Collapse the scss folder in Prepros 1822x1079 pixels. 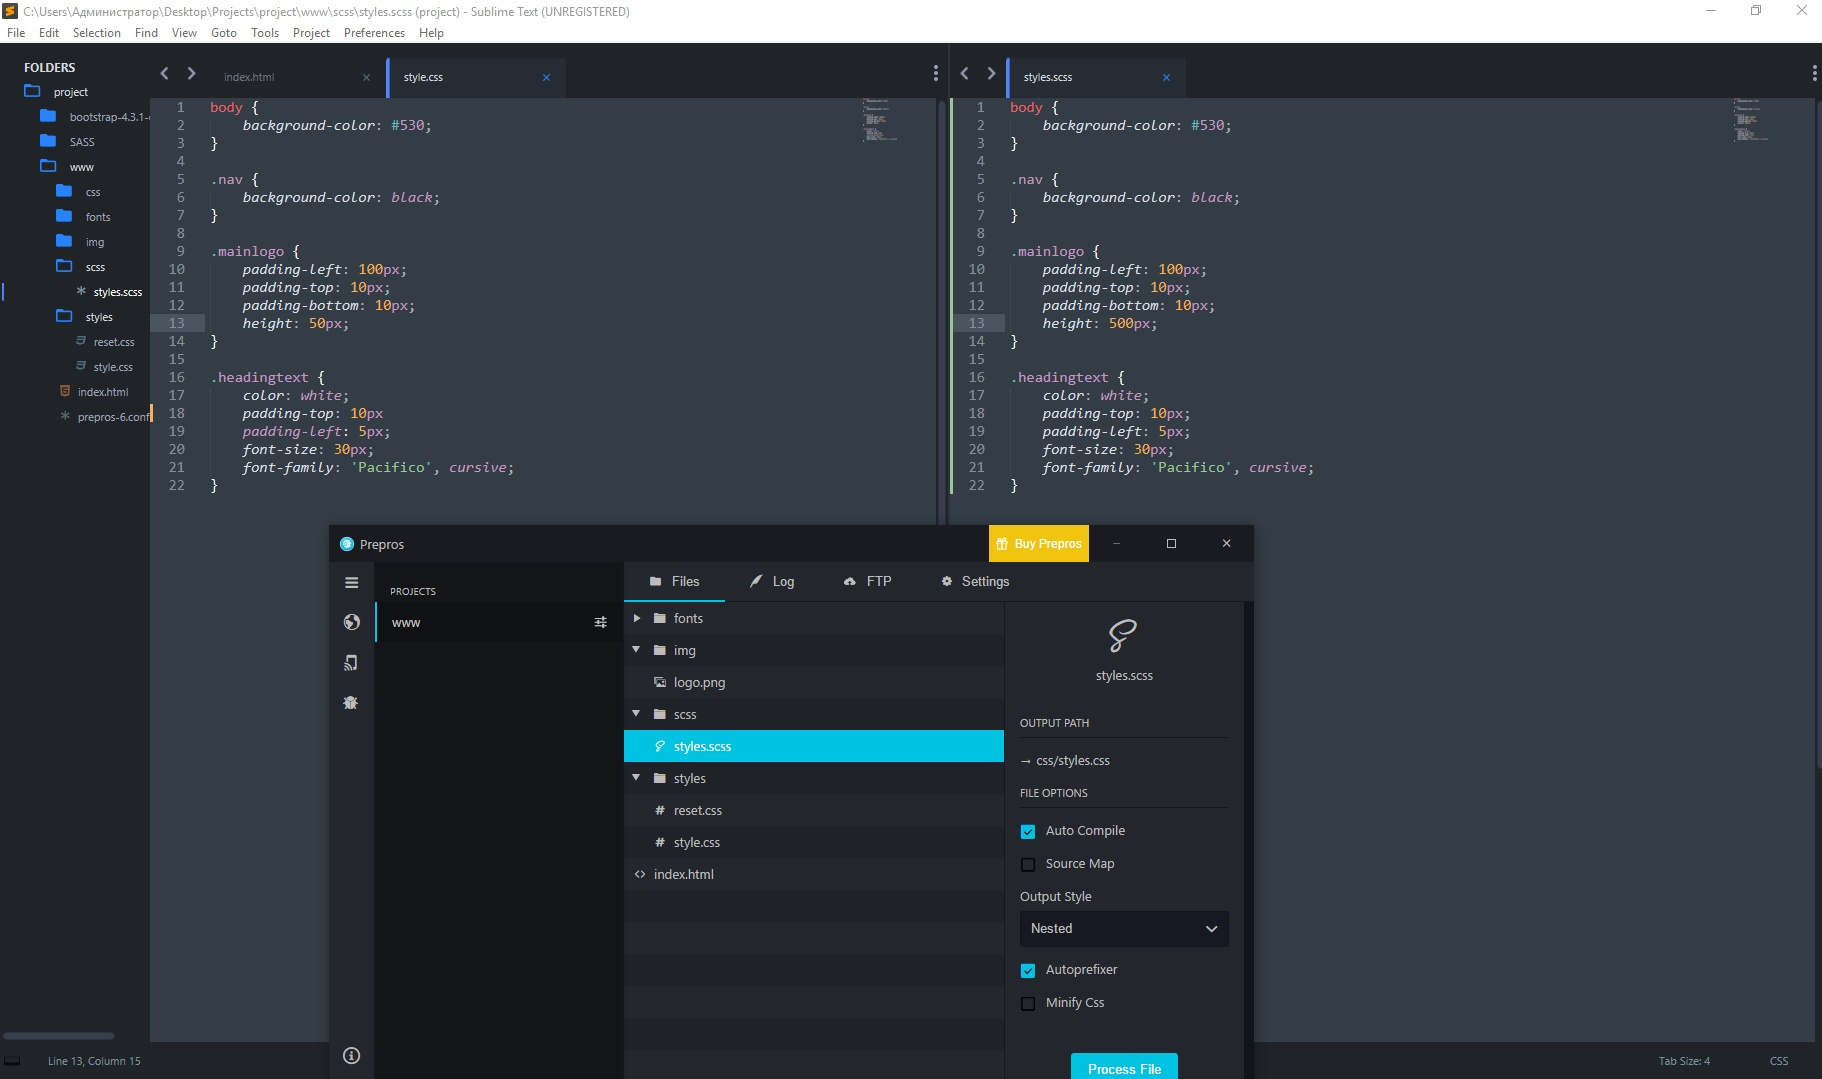636,714
